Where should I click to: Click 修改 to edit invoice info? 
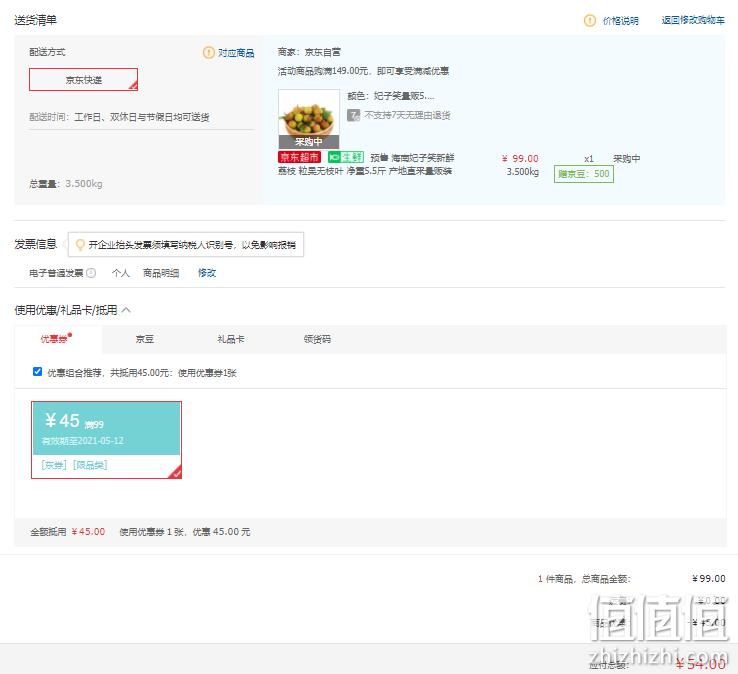click(207, 273)
